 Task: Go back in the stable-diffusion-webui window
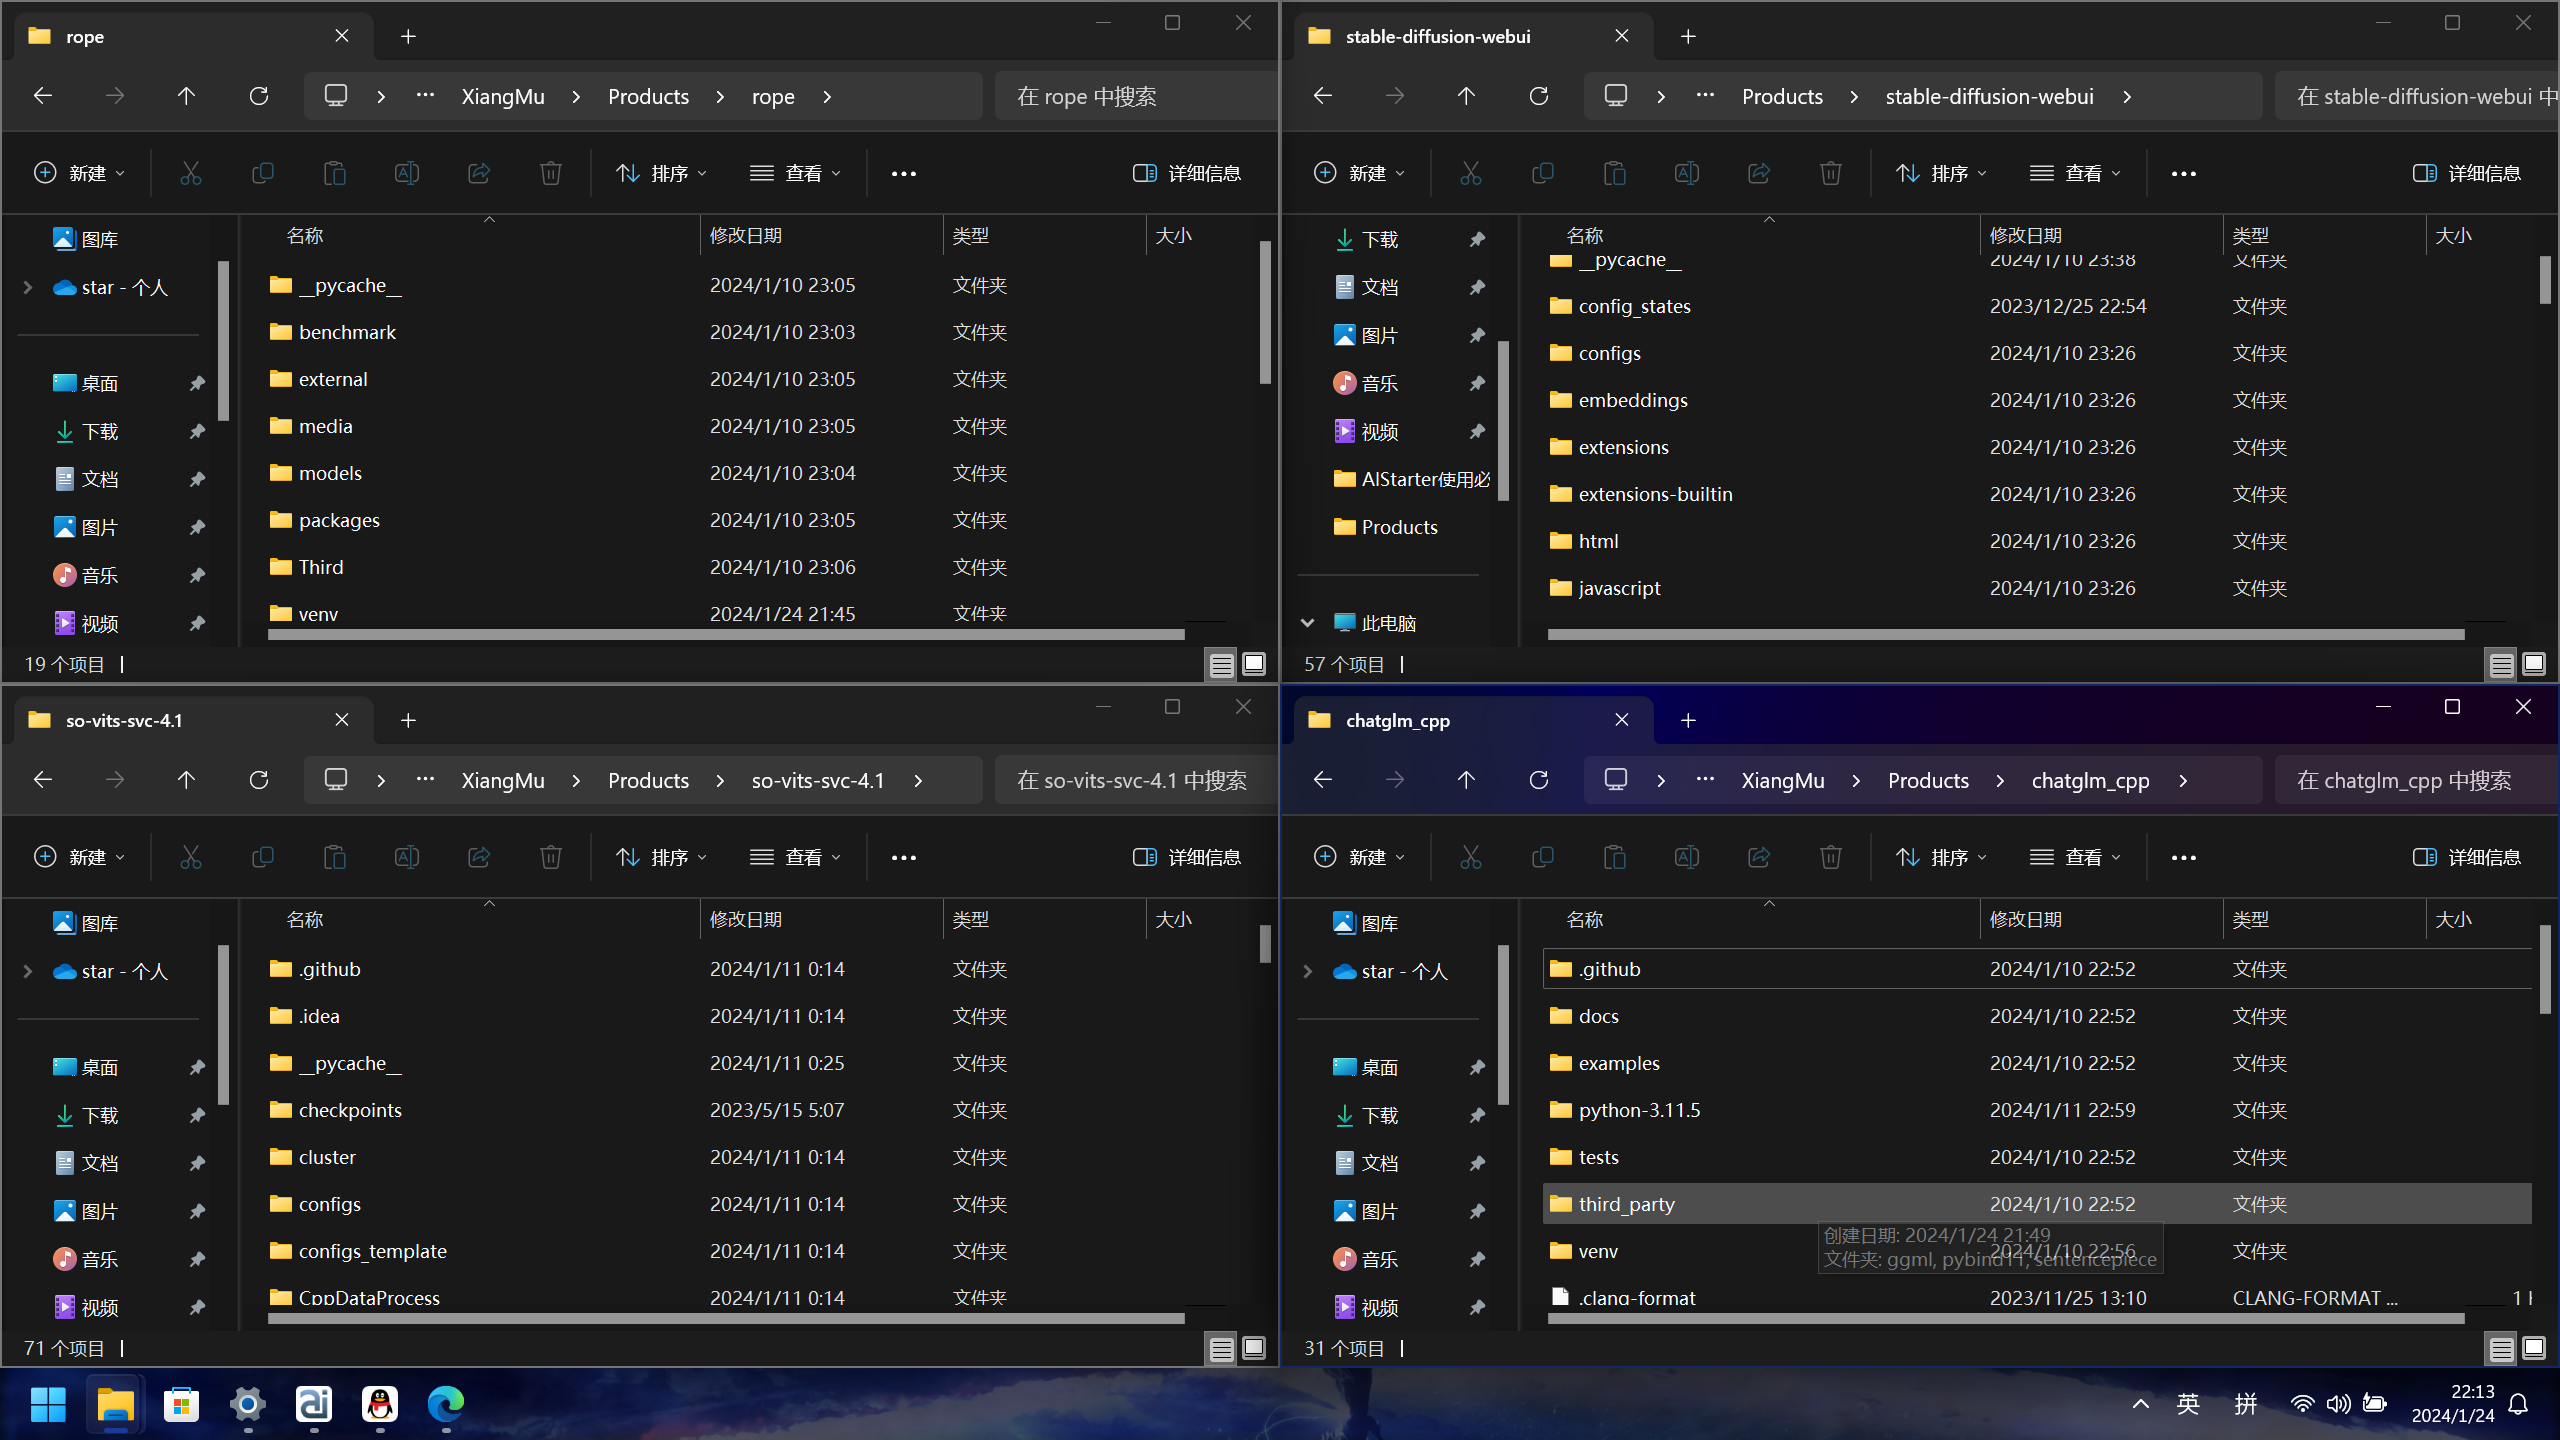1322,96
